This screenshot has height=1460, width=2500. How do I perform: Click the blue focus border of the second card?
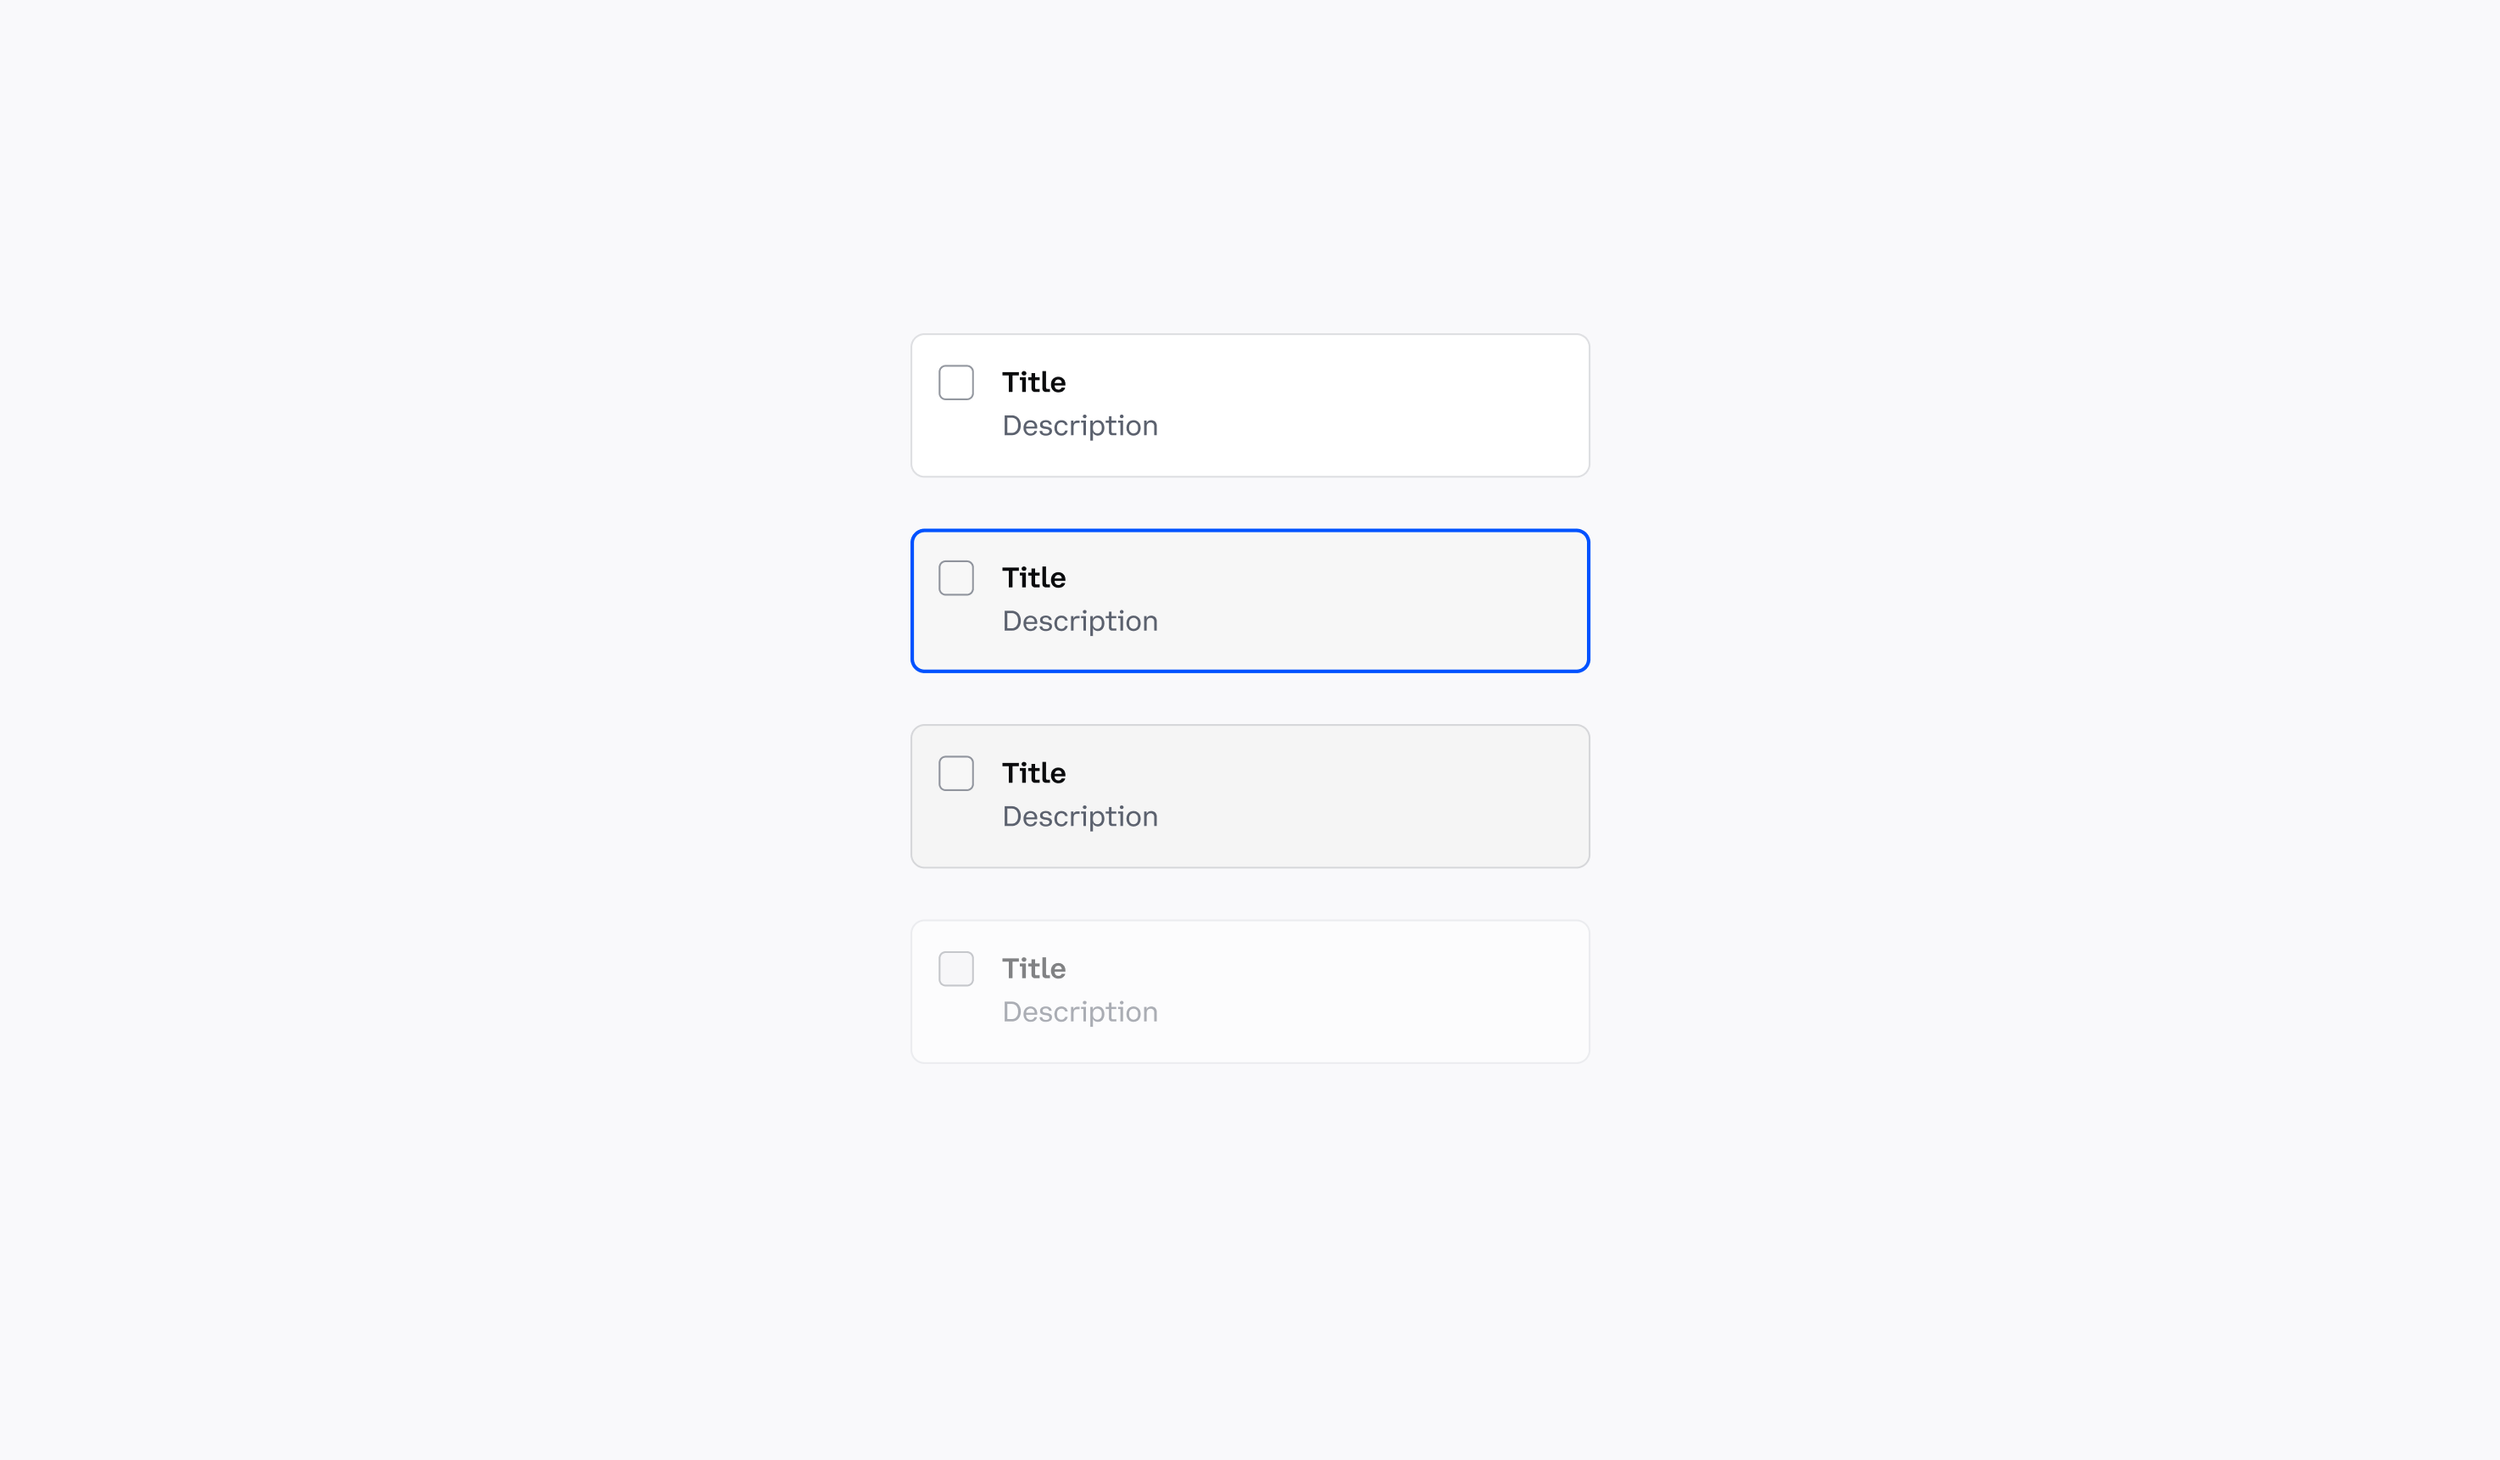(x=1250, y=531)
